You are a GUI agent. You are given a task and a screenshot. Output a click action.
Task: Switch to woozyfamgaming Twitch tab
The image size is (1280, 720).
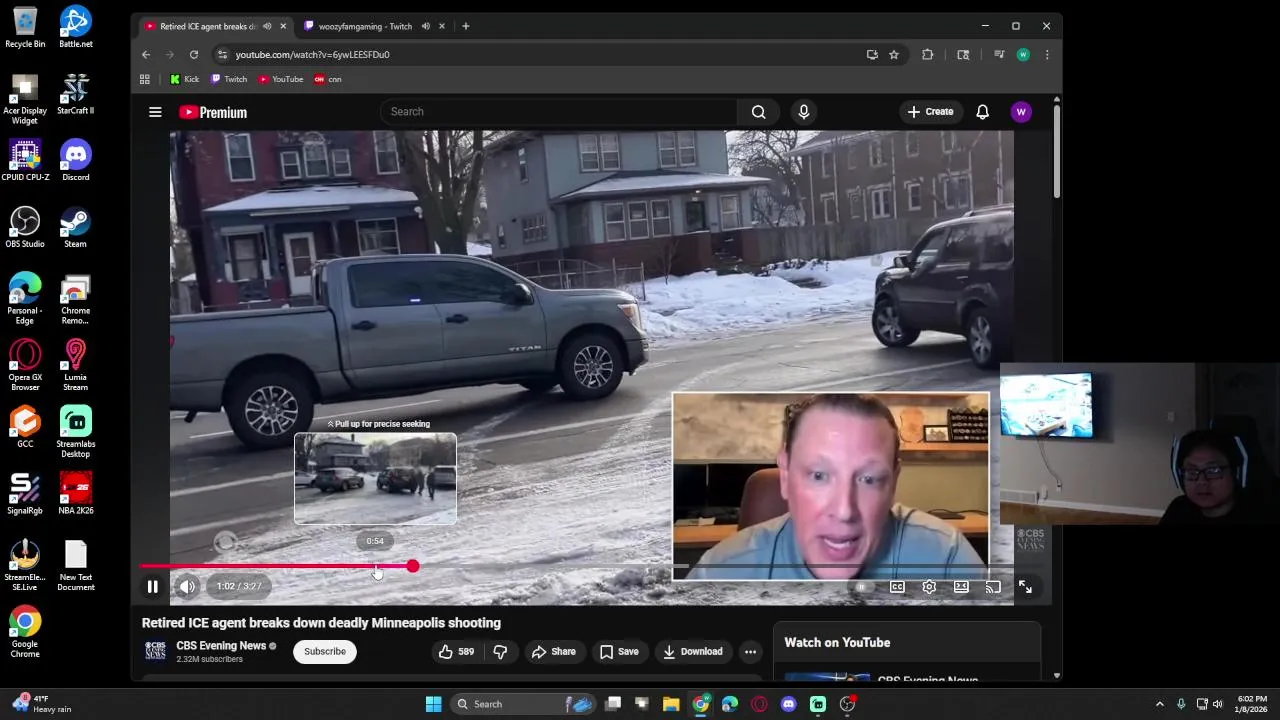tap(365, 26)
